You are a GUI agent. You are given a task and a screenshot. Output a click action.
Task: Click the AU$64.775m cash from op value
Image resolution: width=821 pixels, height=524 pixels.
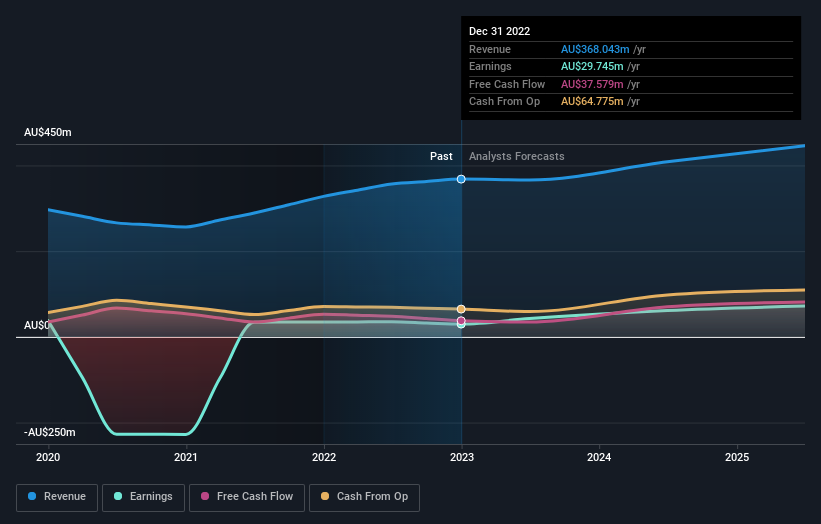click(592, 102)
